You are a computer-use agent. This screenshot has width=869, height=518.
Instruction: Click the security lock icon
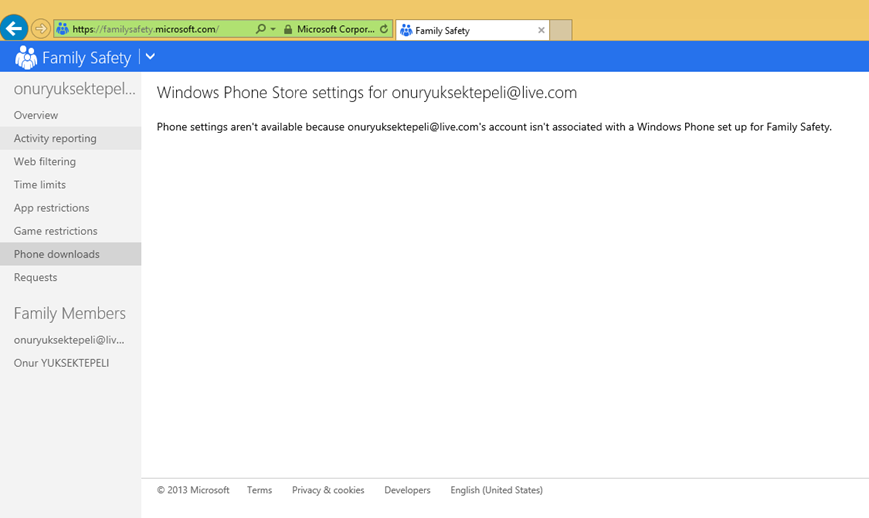pyautogui.click(x=288, y=29)
